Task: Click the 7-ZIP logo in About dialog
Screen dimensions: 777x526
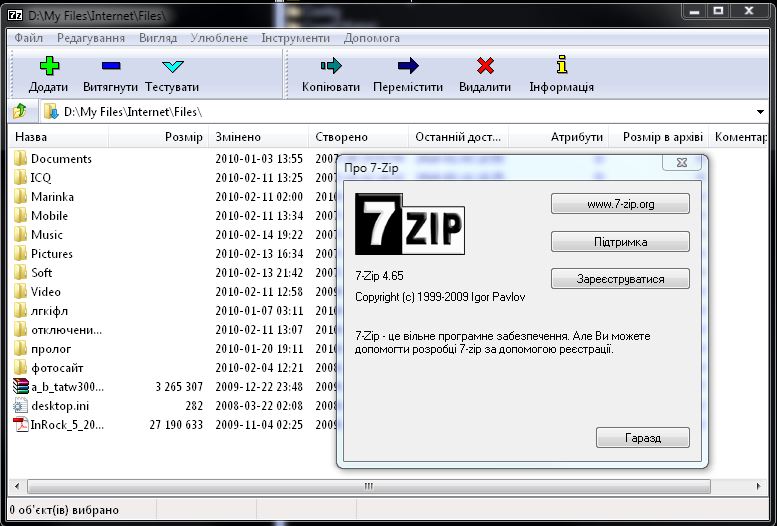Action: coord(410,224)
